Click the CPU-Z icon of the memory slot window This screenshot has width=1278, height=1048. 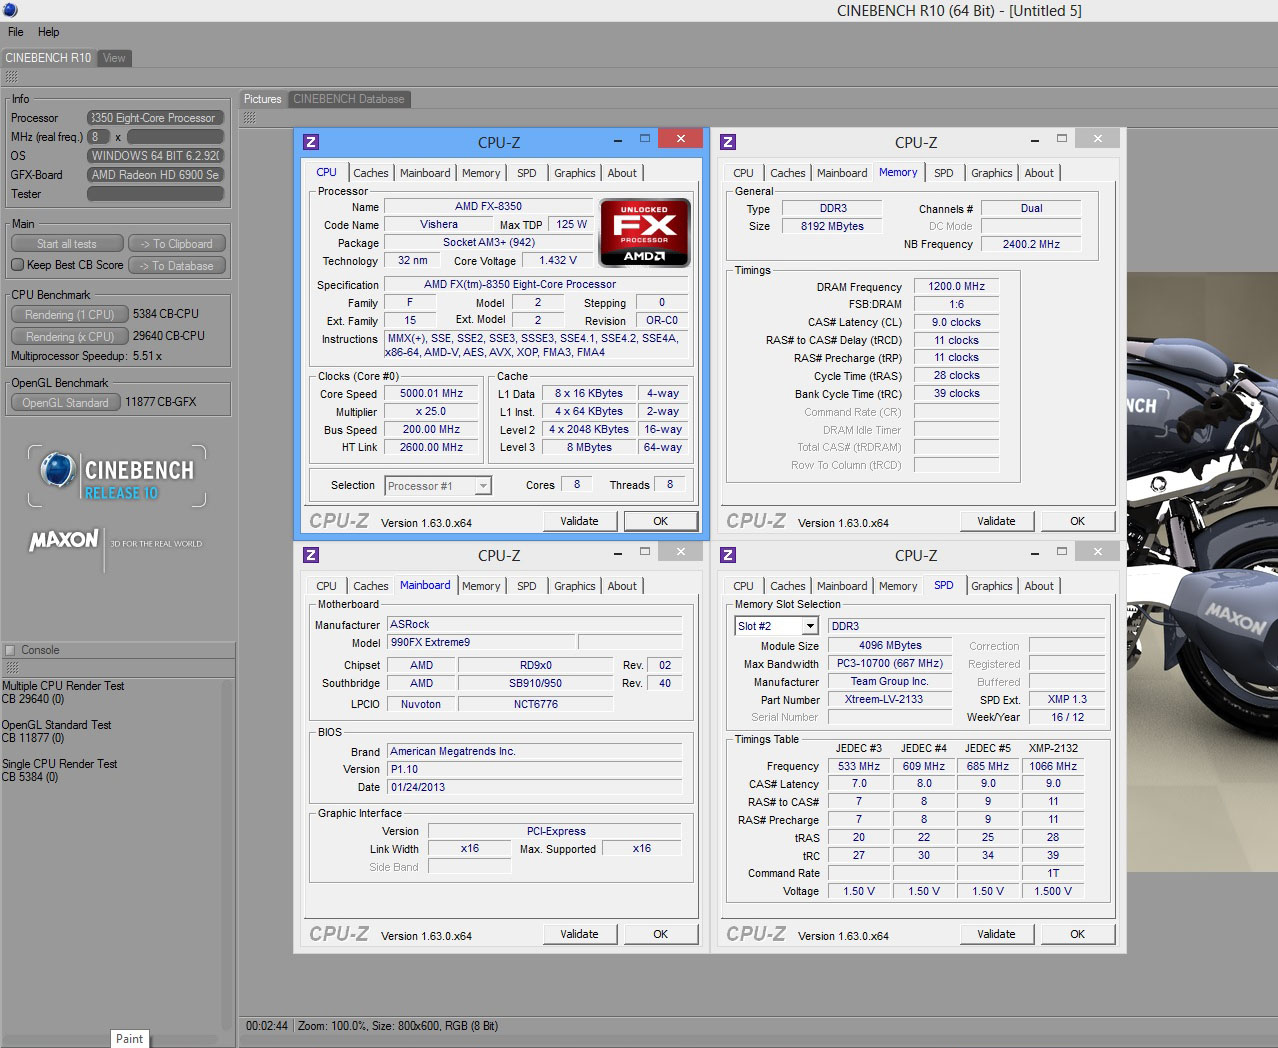point(728,555)
